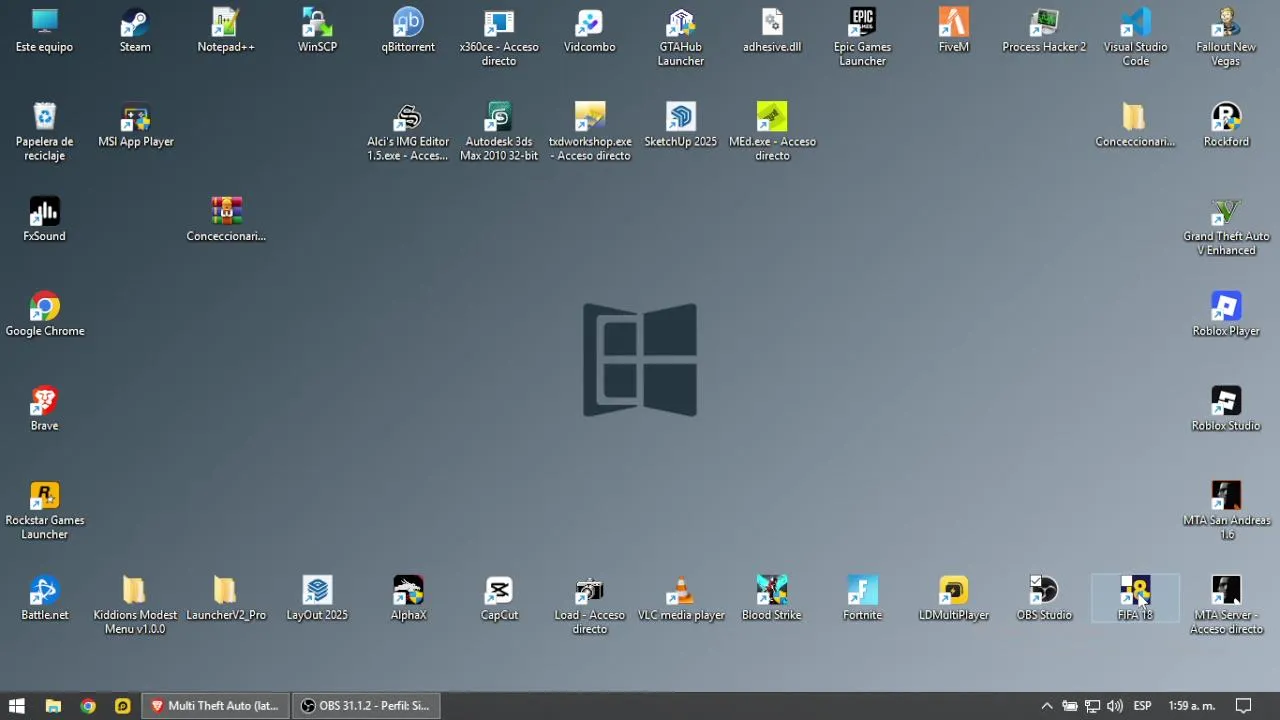Select LDMultiPlayer icon
The image size is (1280, 720).
tap(954, 599)
